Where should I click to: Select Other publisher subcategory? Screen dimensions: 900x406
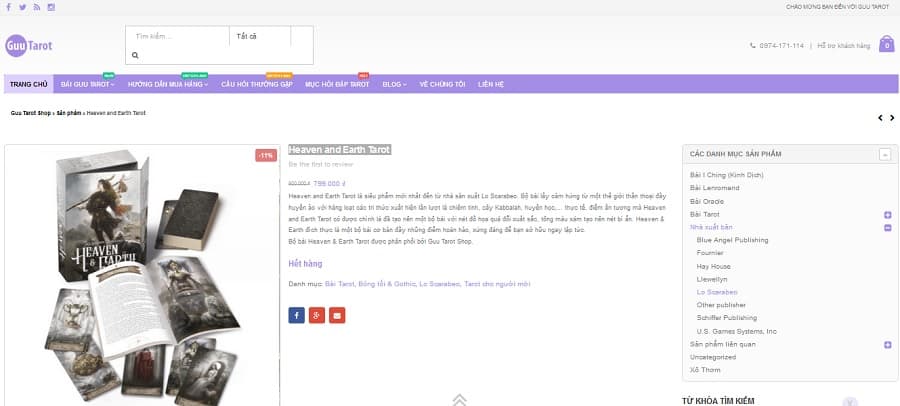click(721, 305)
